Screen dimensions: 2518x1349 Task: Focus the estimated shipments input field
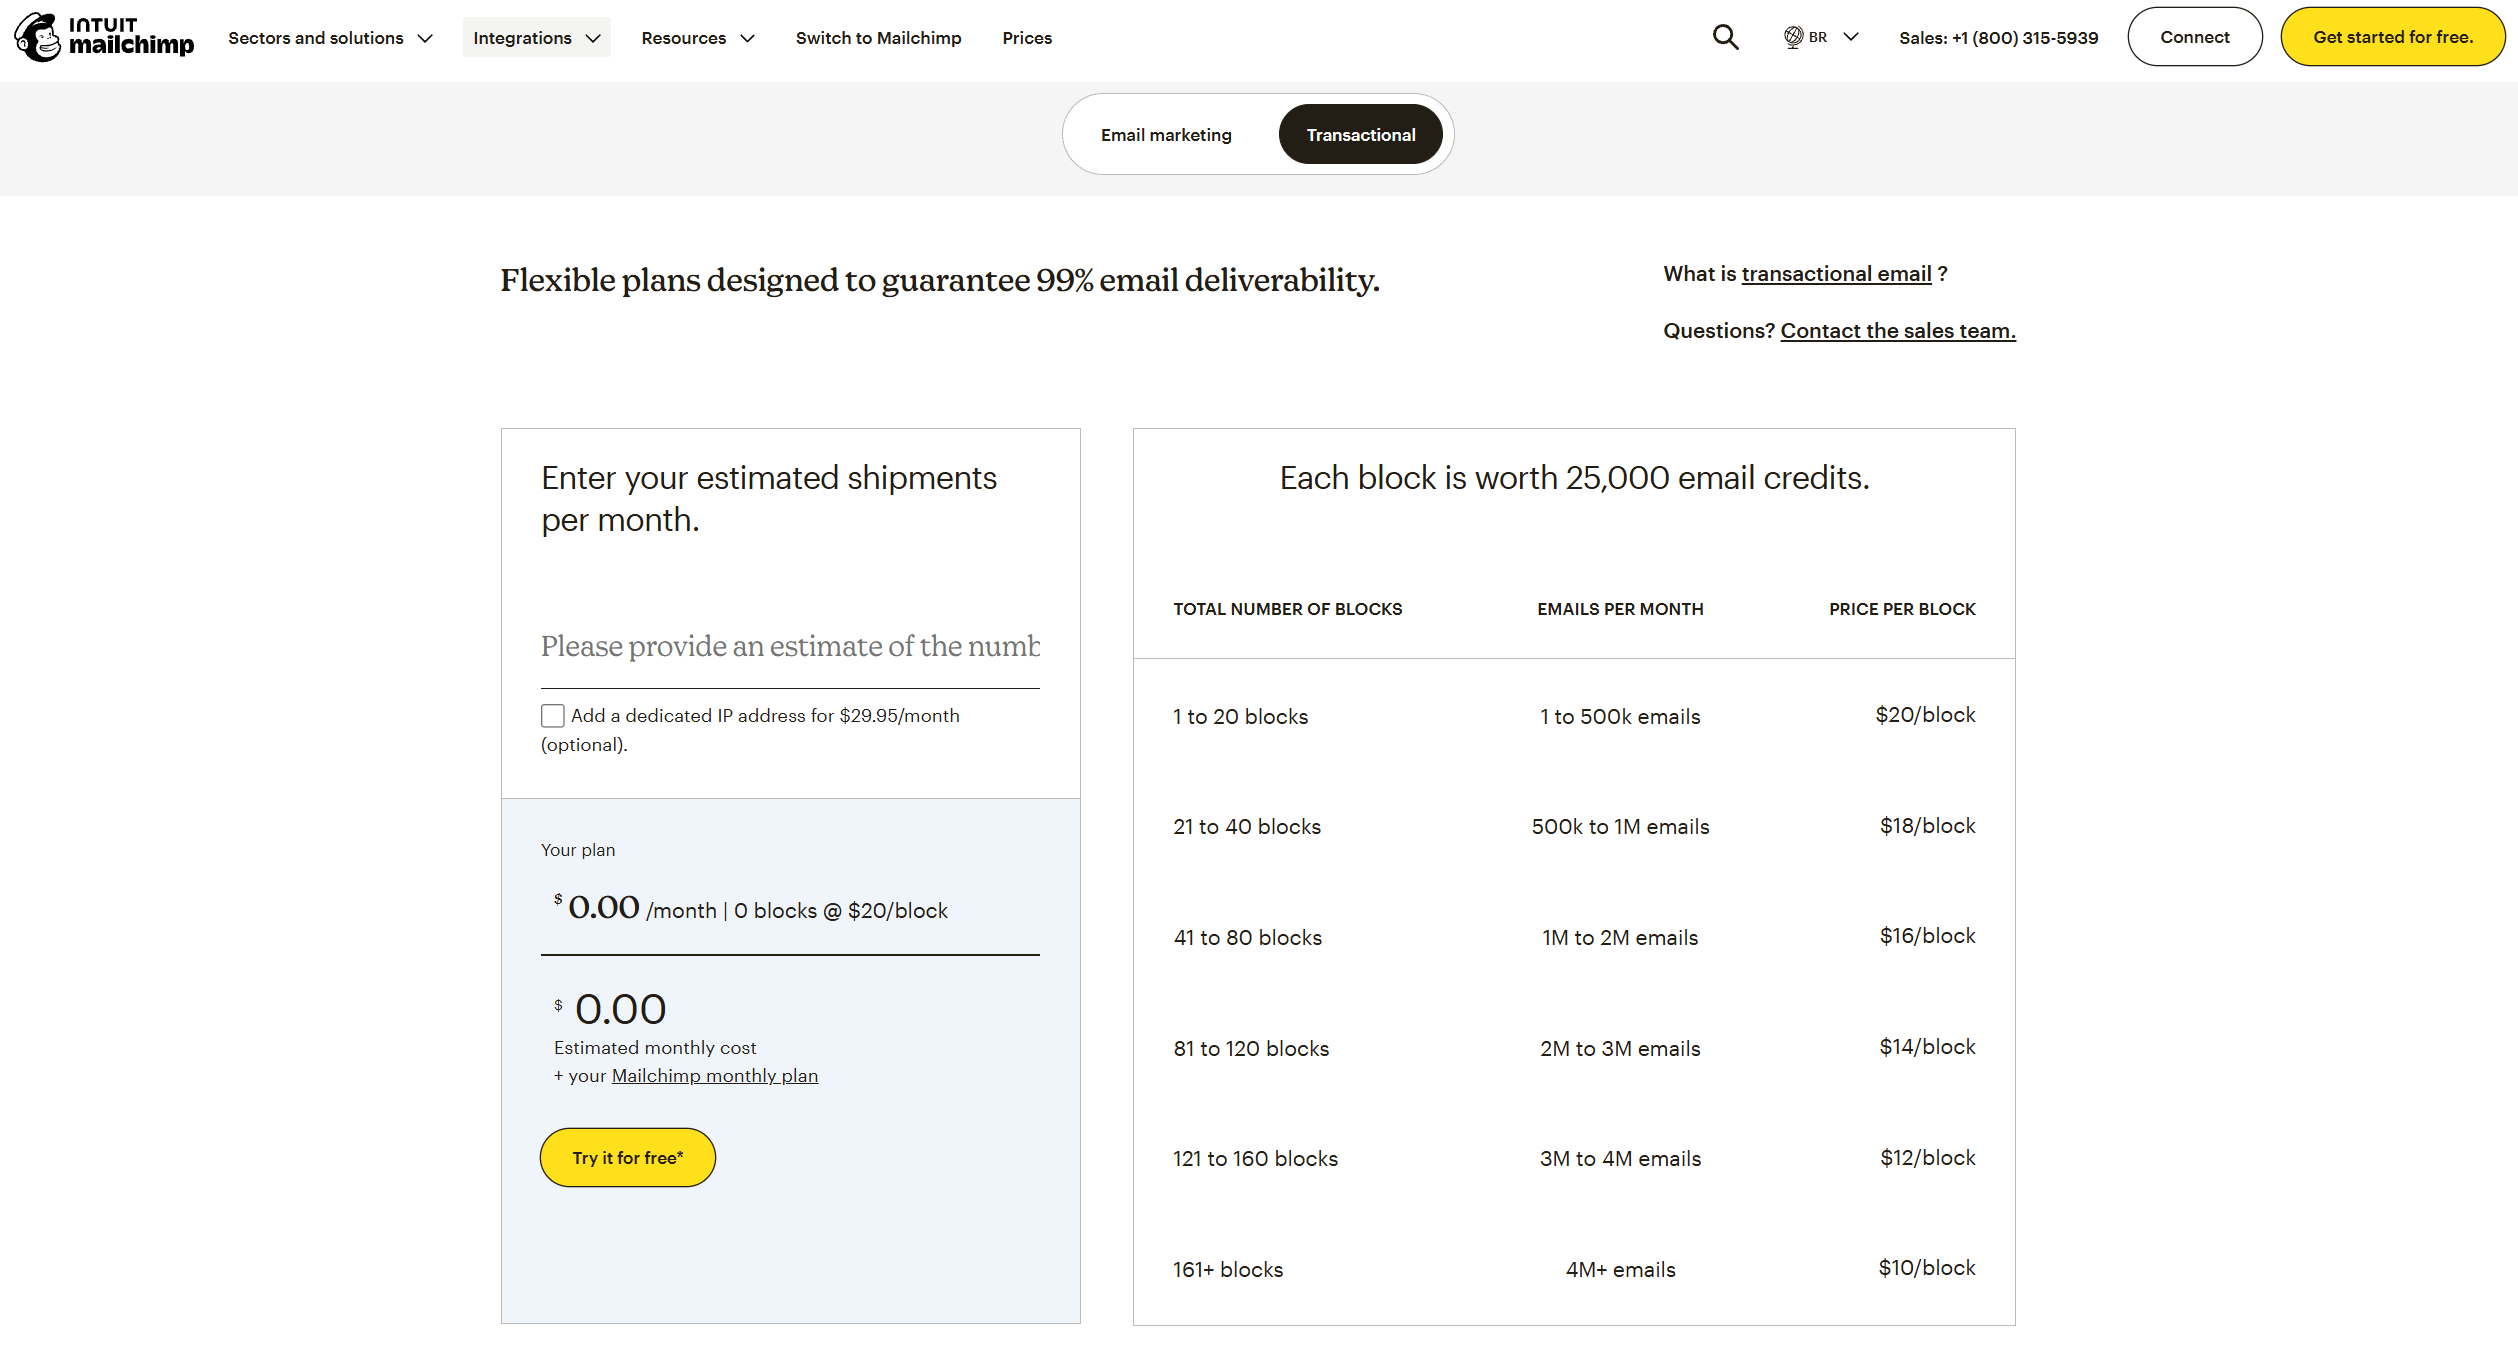pyautogui.click(x=790, y=646)
